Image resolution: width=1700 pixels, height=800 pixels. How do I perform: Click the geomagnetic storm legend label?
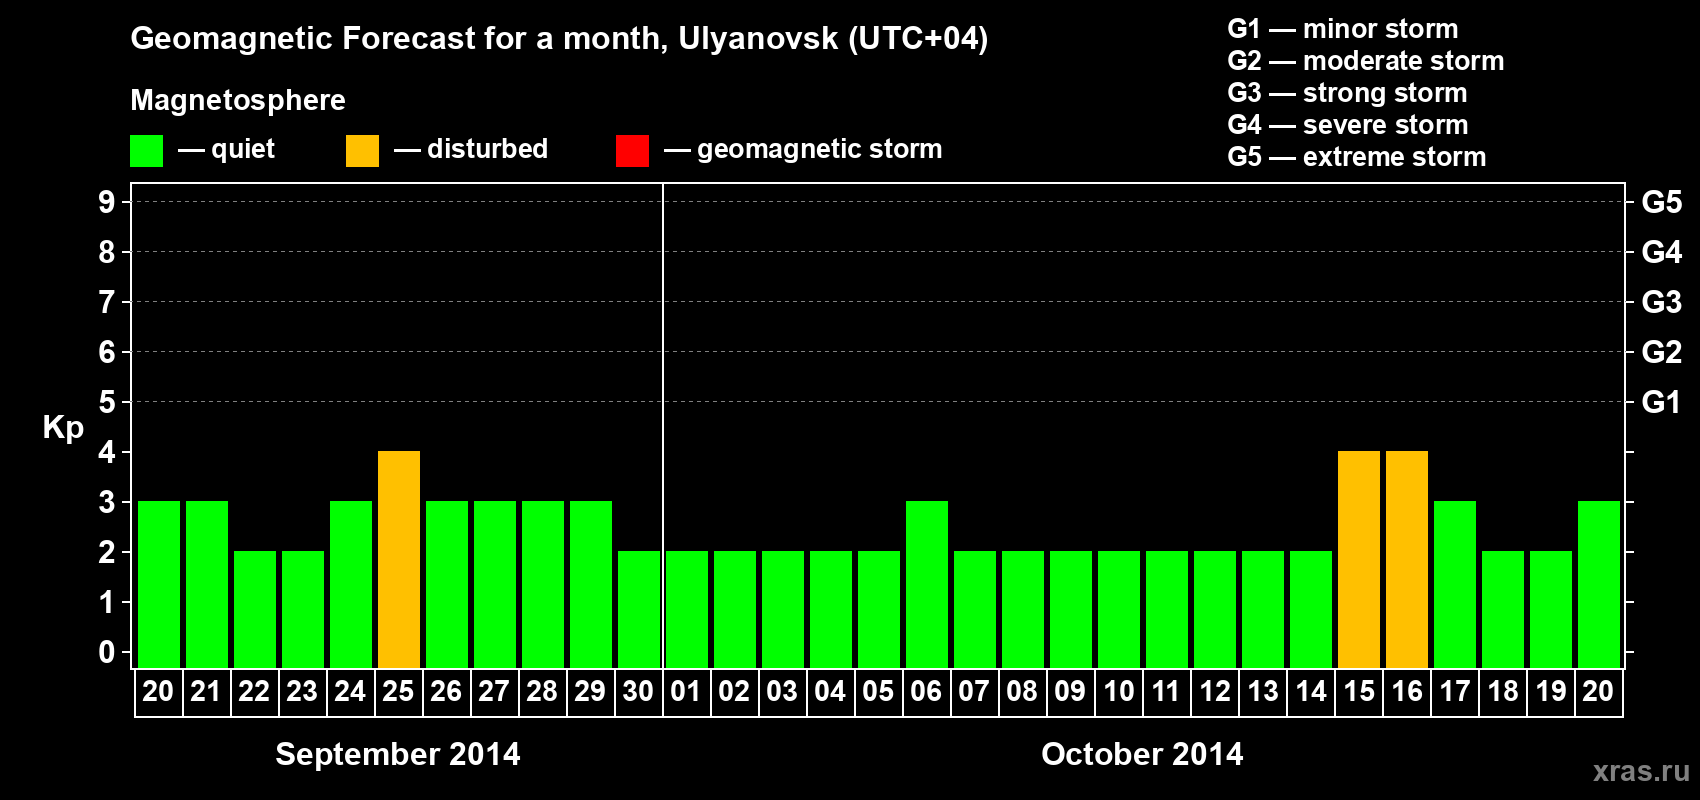pos(820,150)
